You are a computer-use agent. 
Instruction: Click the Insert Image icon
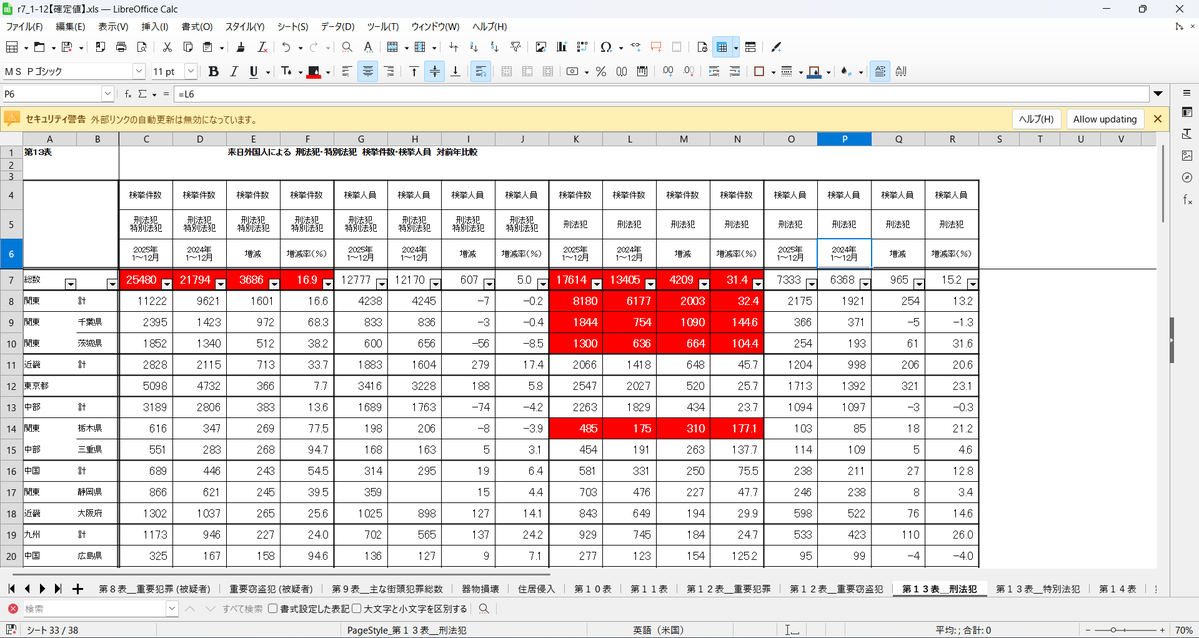541,47
